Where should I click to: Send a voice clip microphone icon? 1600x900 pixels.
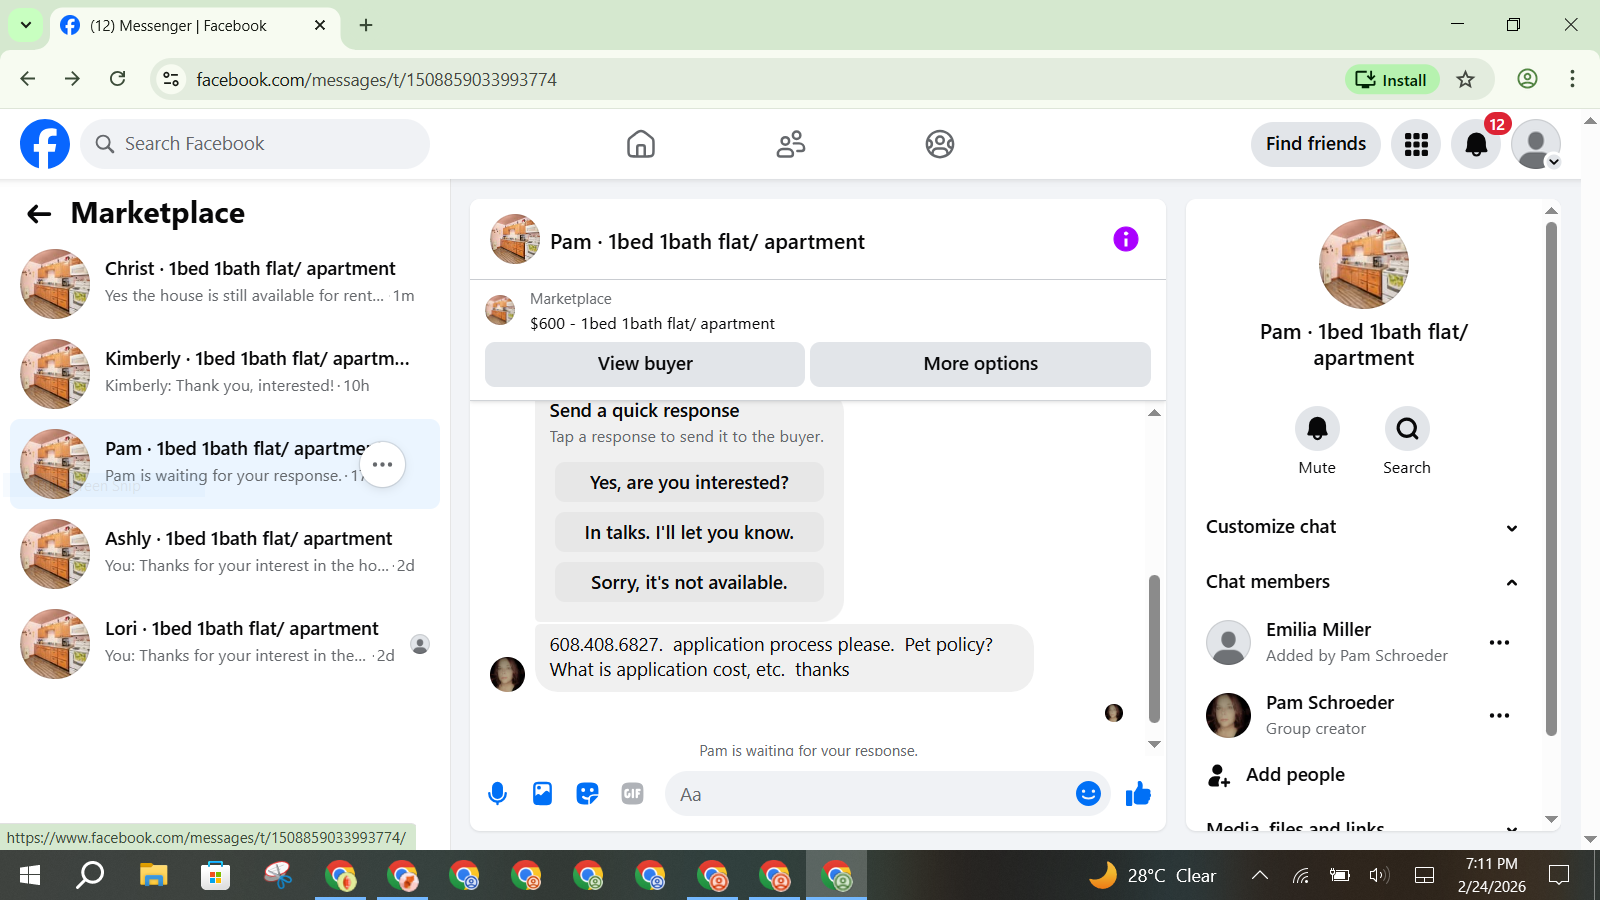pos(497,794)
